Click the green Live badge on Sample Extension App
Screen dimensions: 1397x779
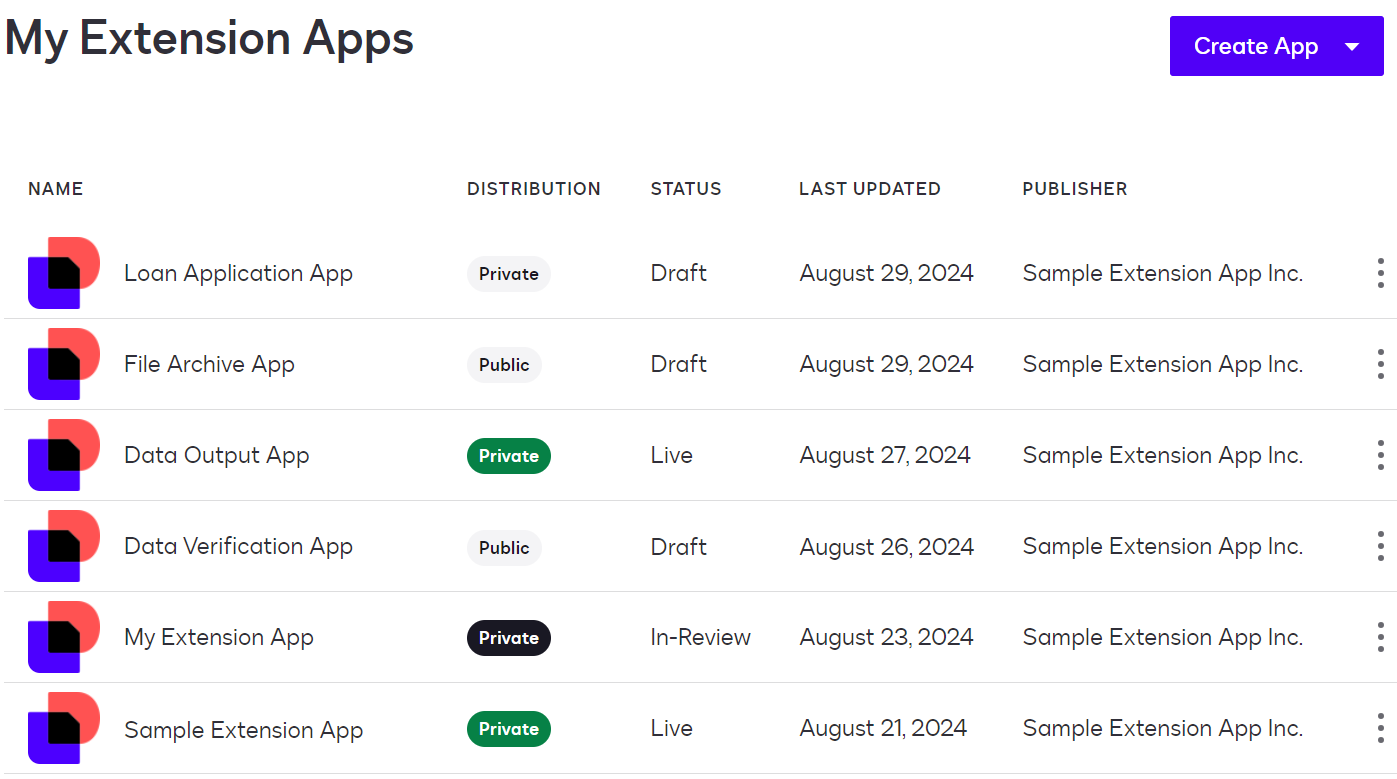[508, 728]
